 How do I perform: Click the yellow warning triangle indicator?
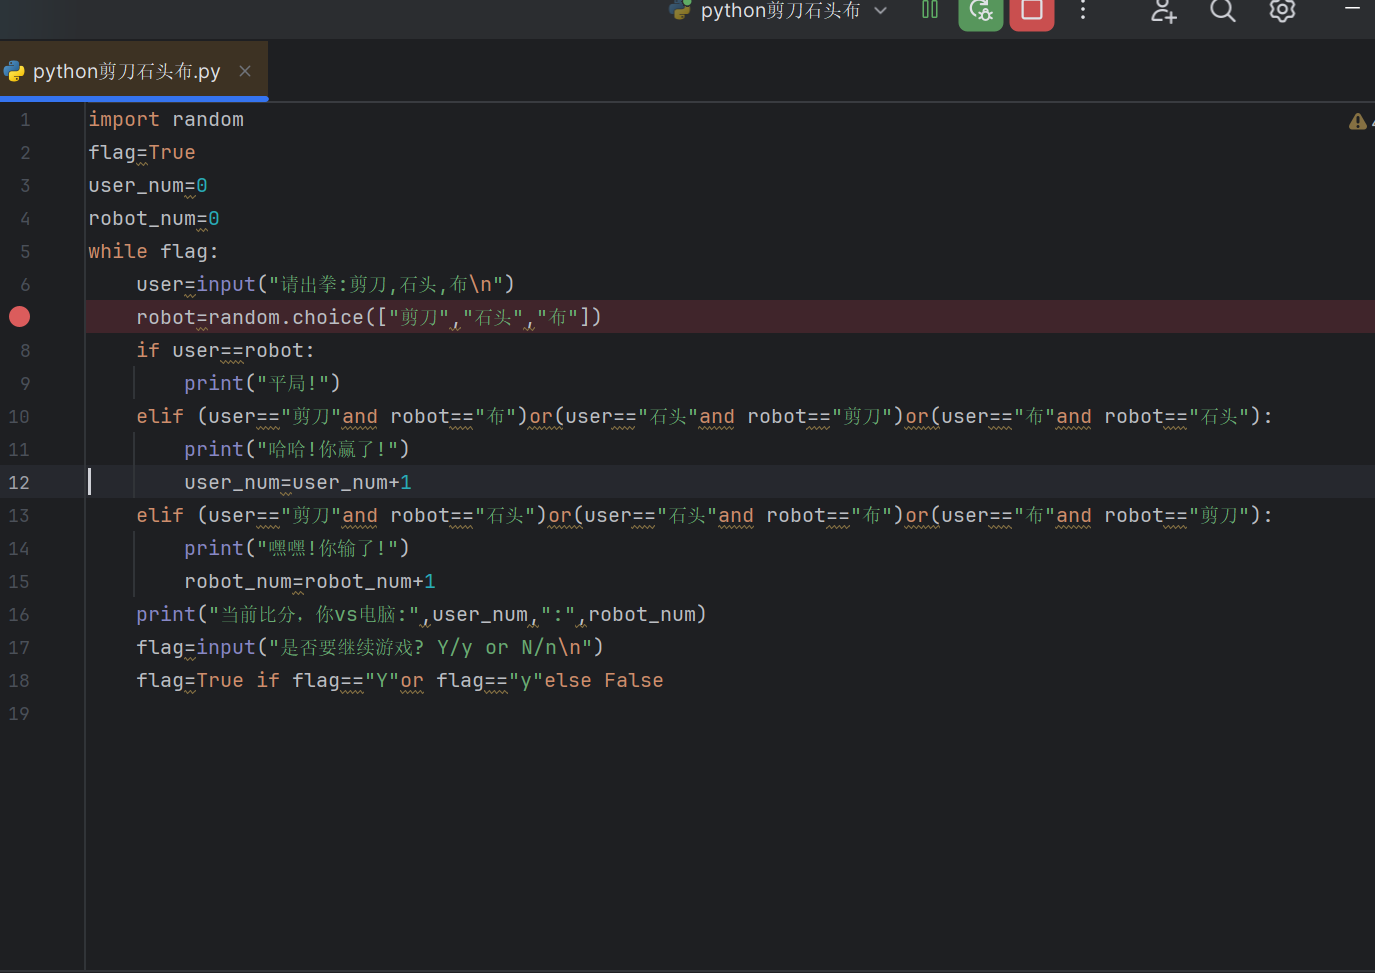(1357, 121)
